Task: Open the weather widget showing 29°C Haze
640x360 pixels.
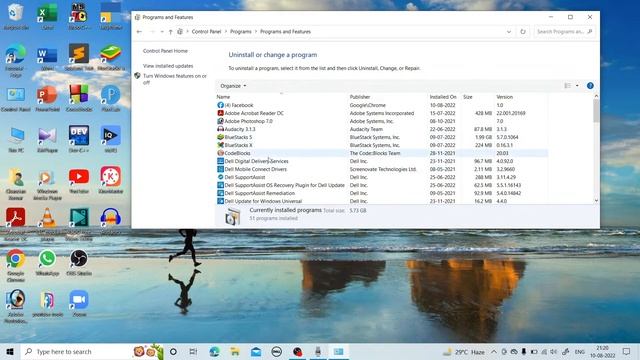Action: click(464, 351)
